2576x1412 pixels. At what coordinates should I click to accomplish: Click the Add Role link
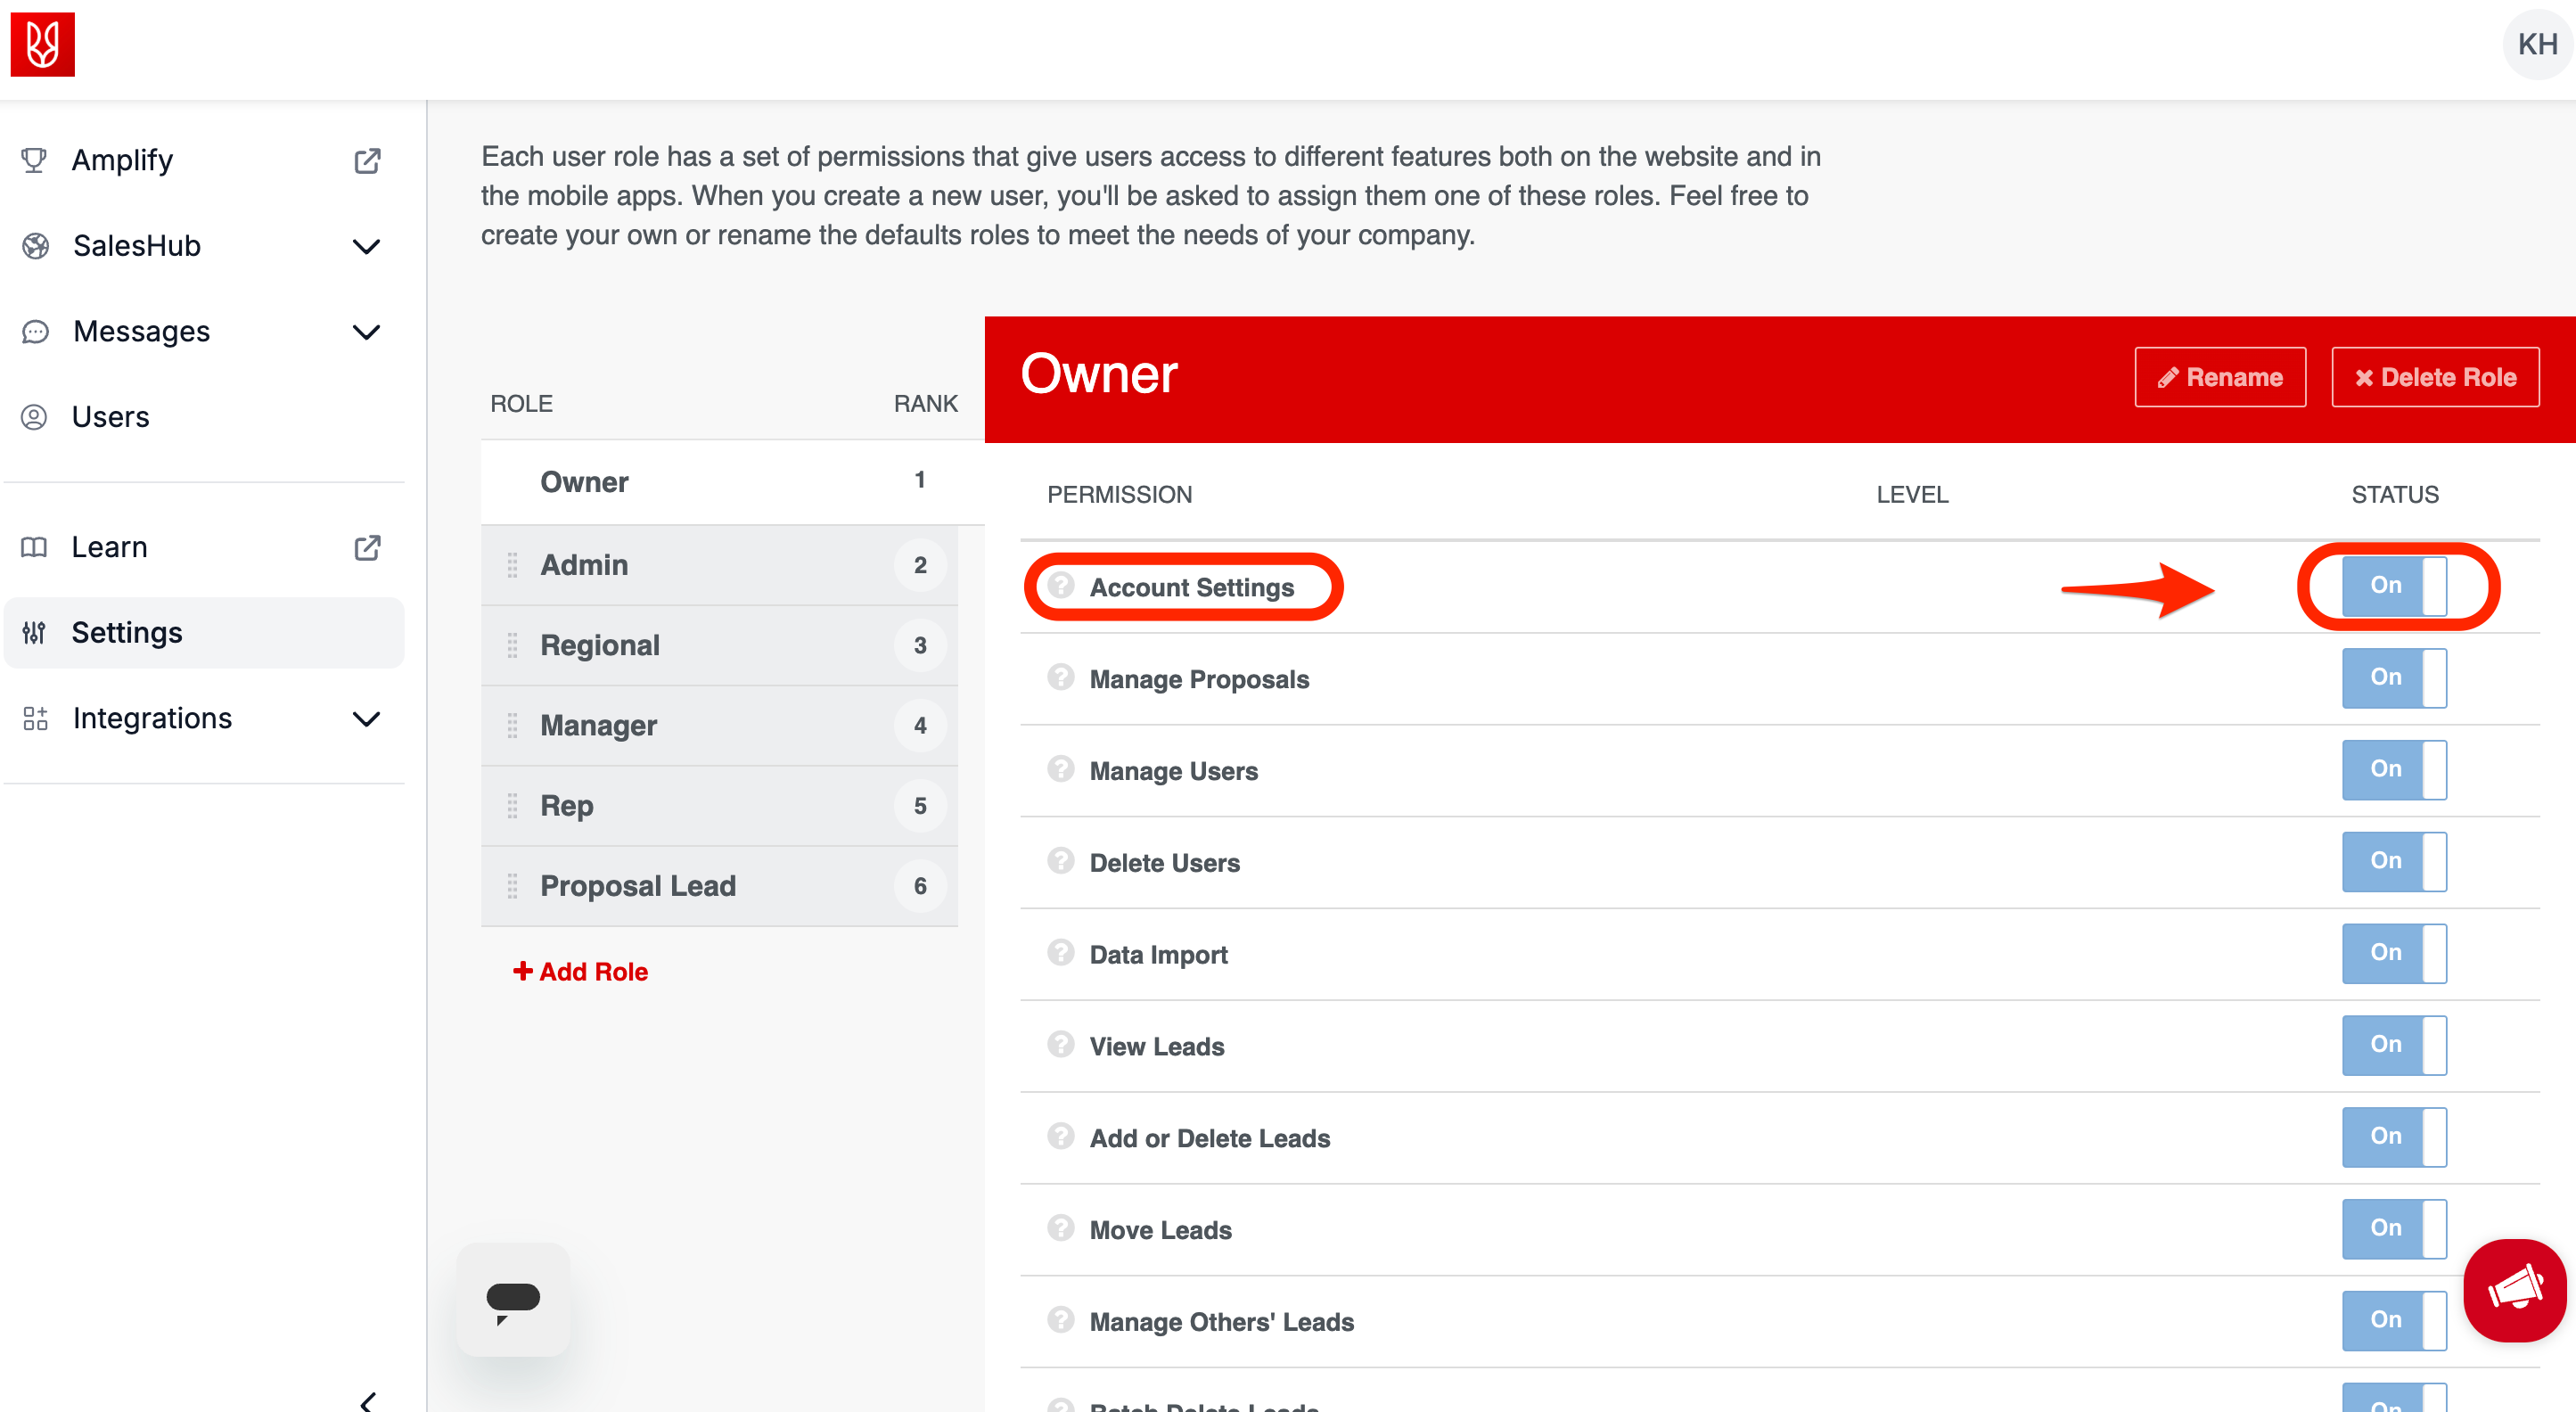pyautogui.click(x=580, y=970)
